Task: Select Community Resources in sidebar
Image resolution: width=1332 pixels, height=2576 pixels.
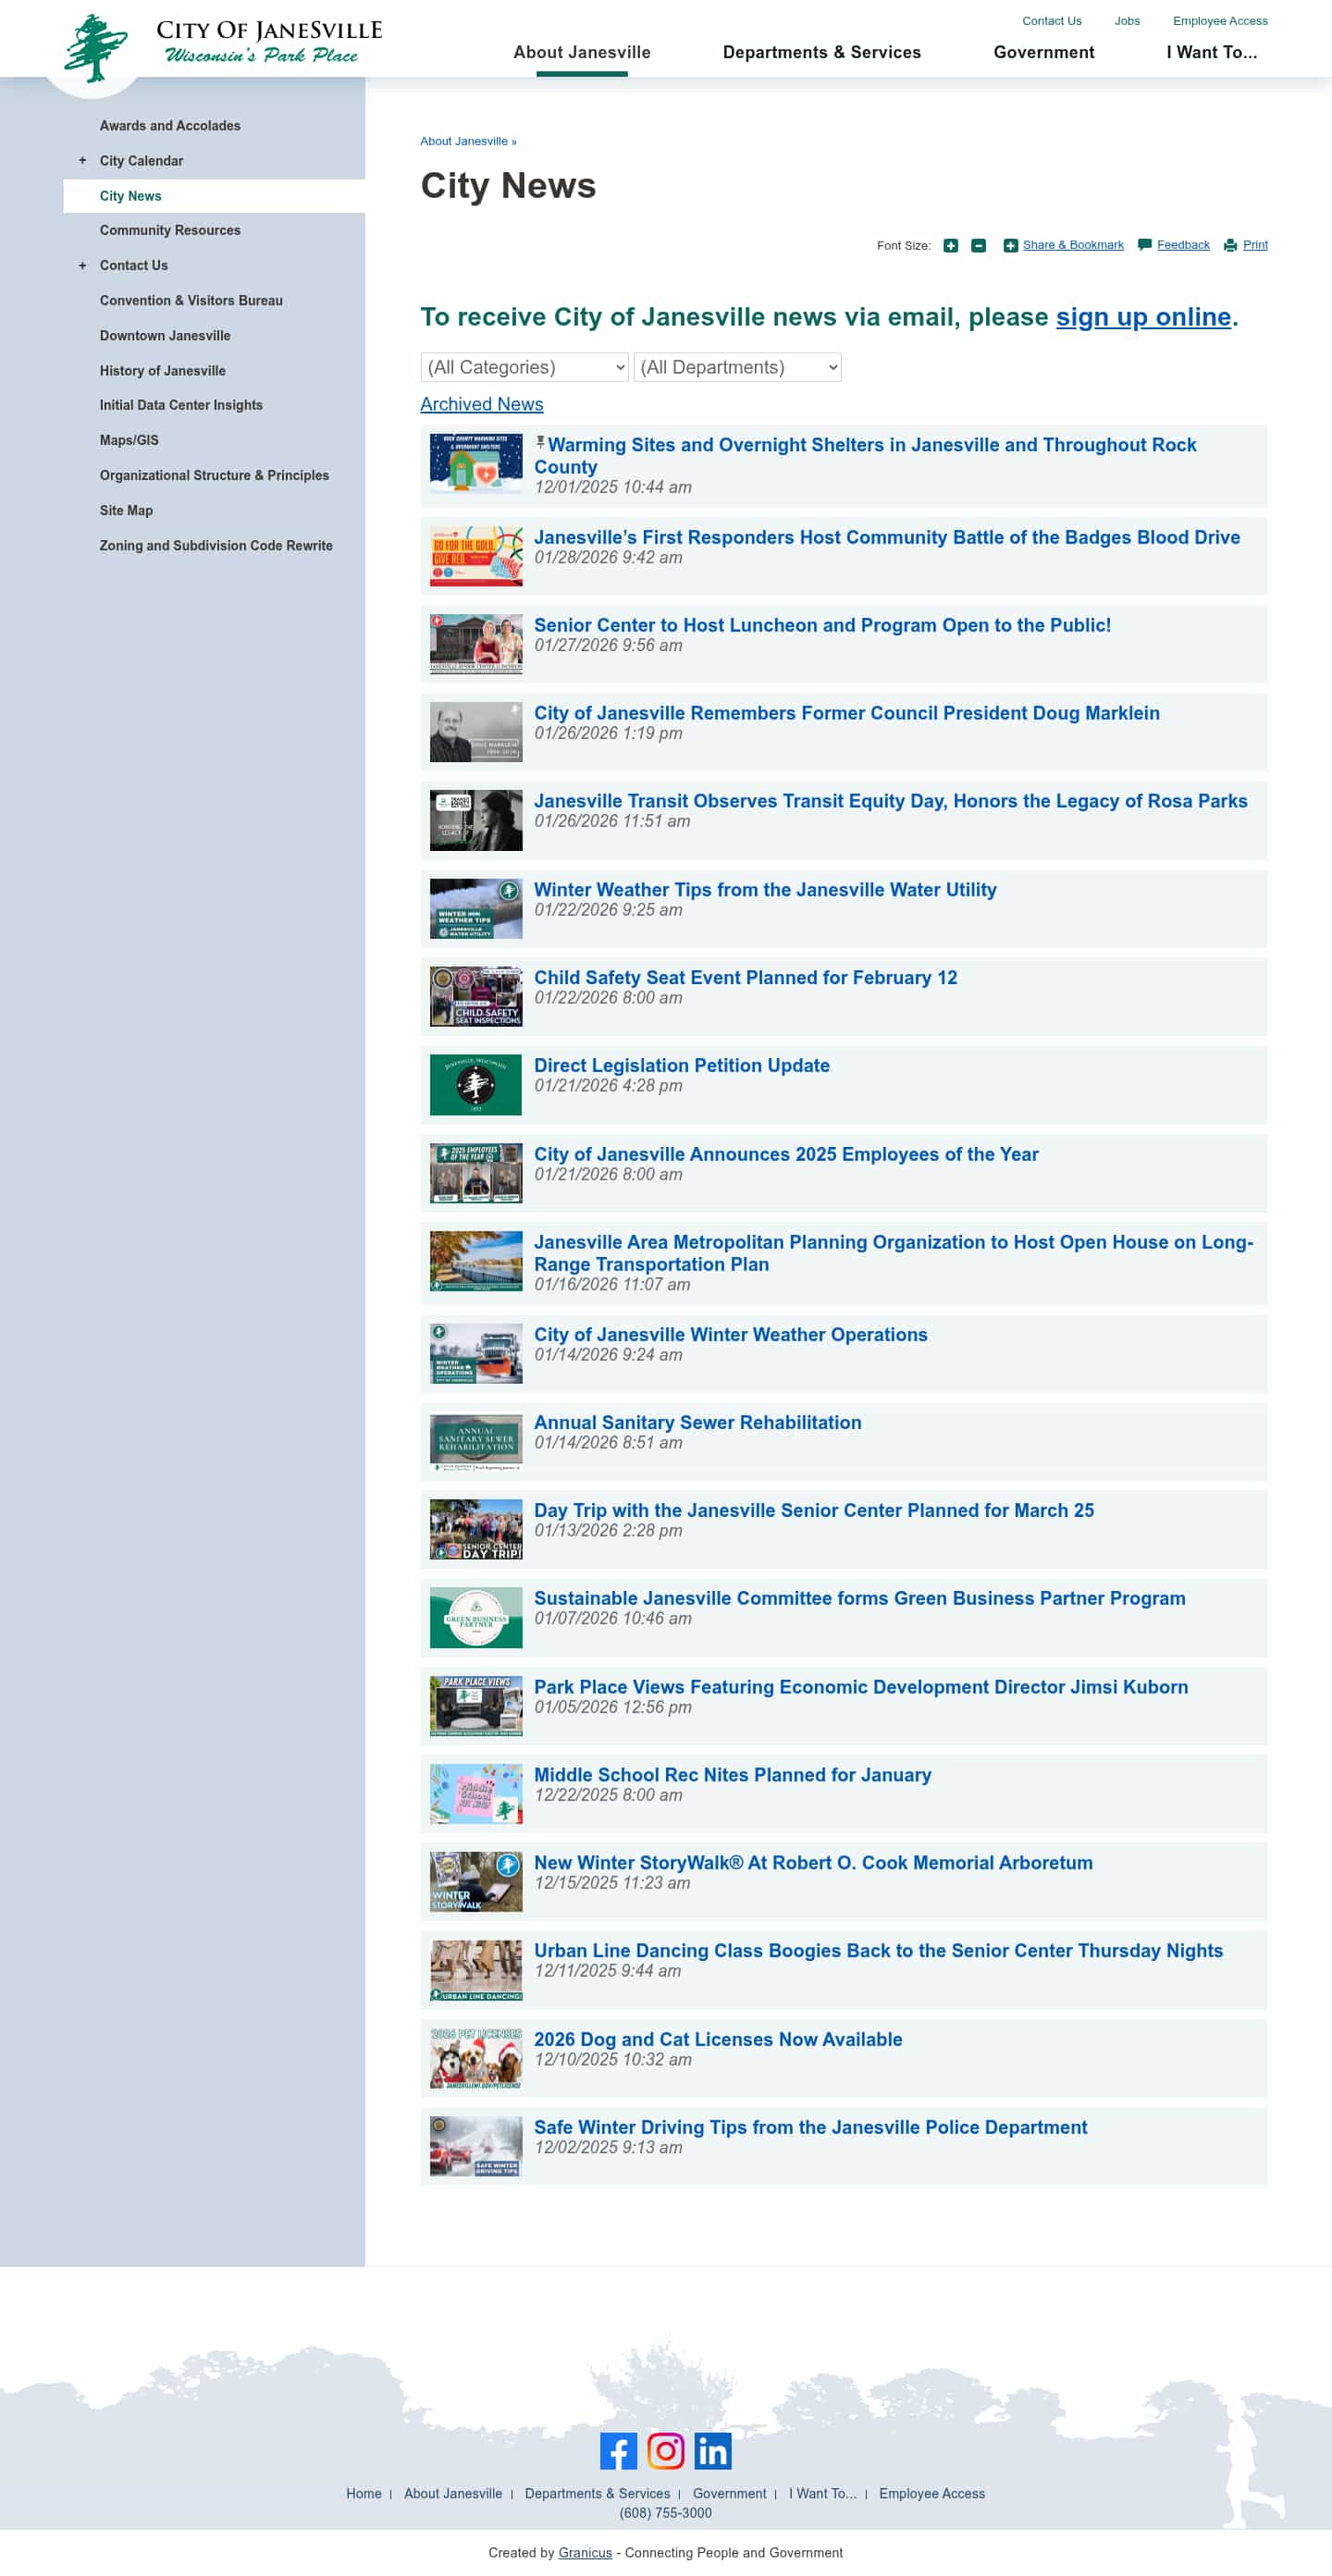Action: 170,230
